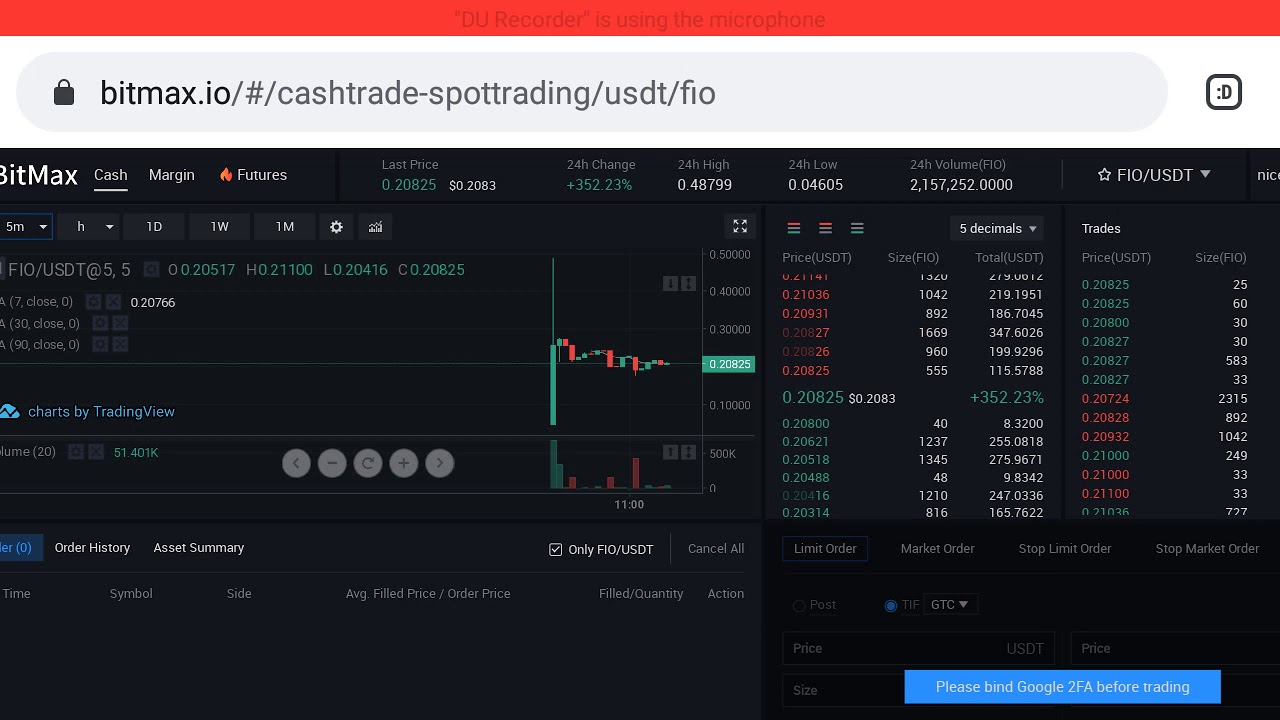The image size is (1280, 720).
Task: Maximize the volume pane
Action: [x=689, y=453]
